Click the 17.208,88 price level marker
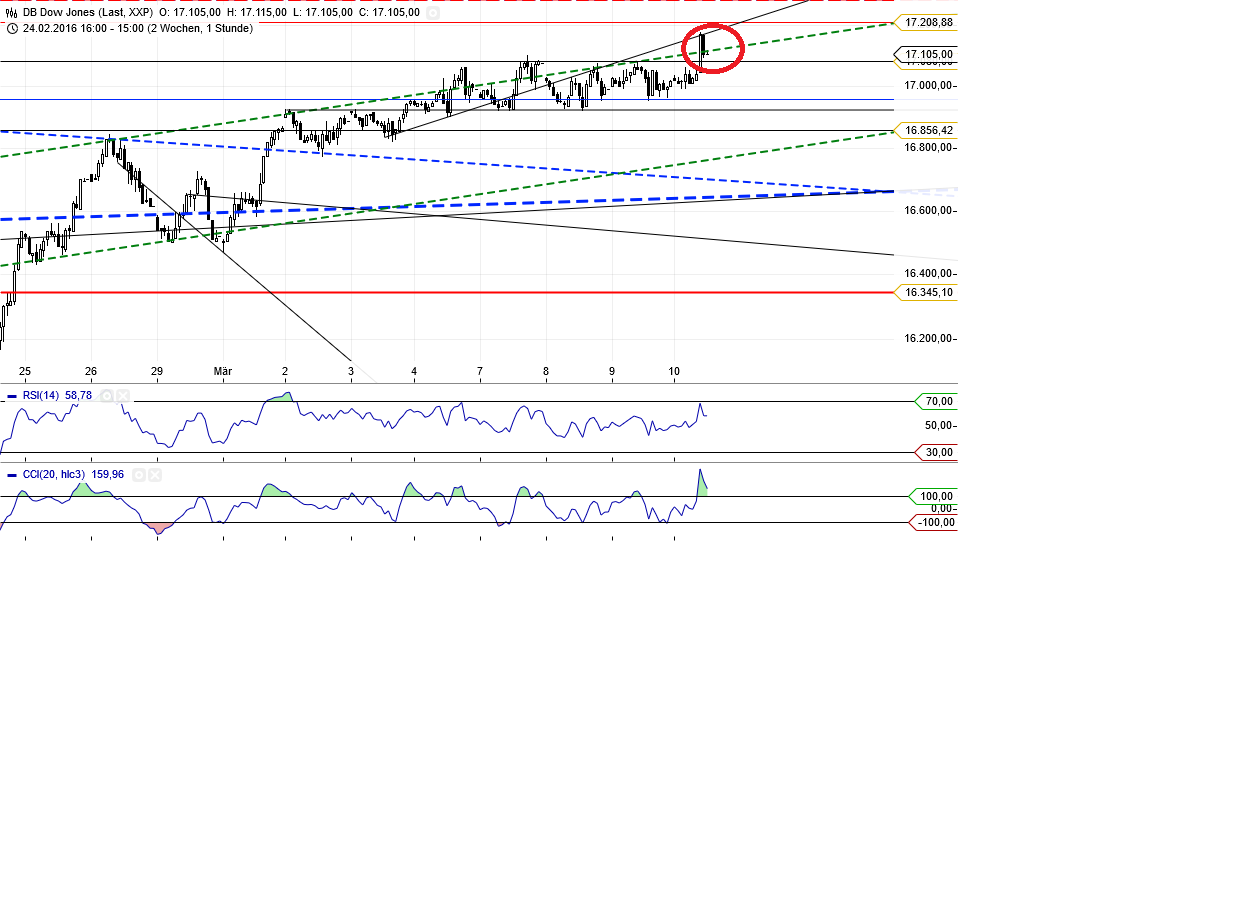Viewport: 1234px width, 905px height. point(926,22)
